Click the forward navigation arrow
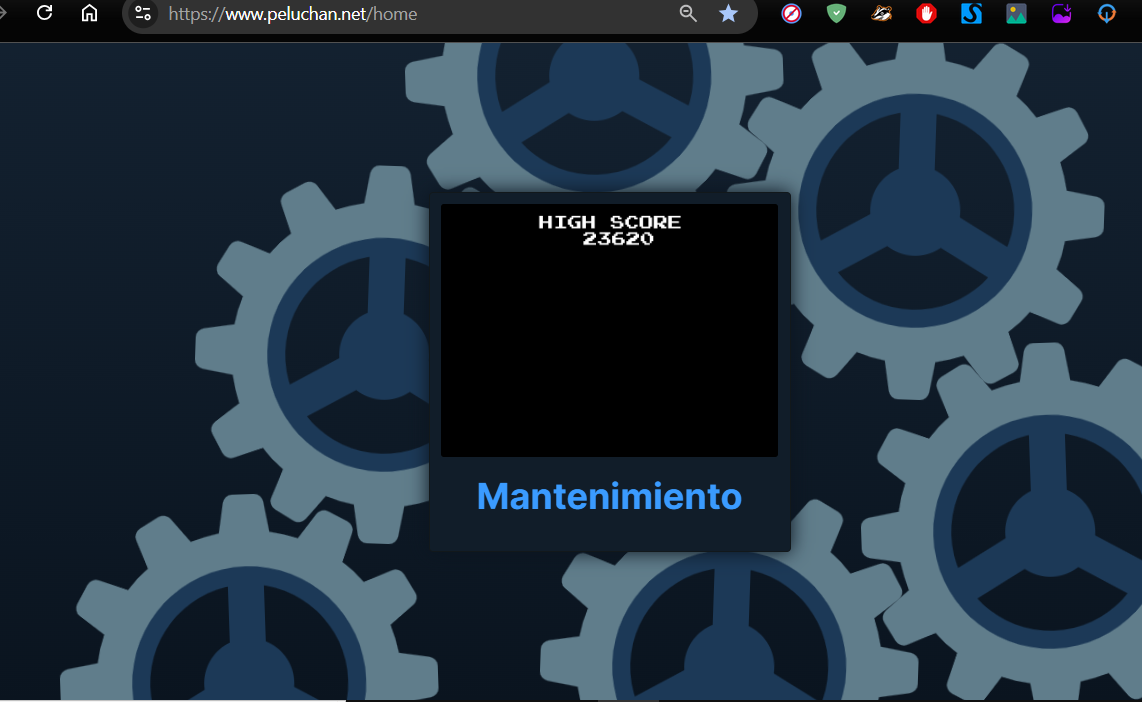The width and height of the screenshot is (1142, 702). coord(2,13)
